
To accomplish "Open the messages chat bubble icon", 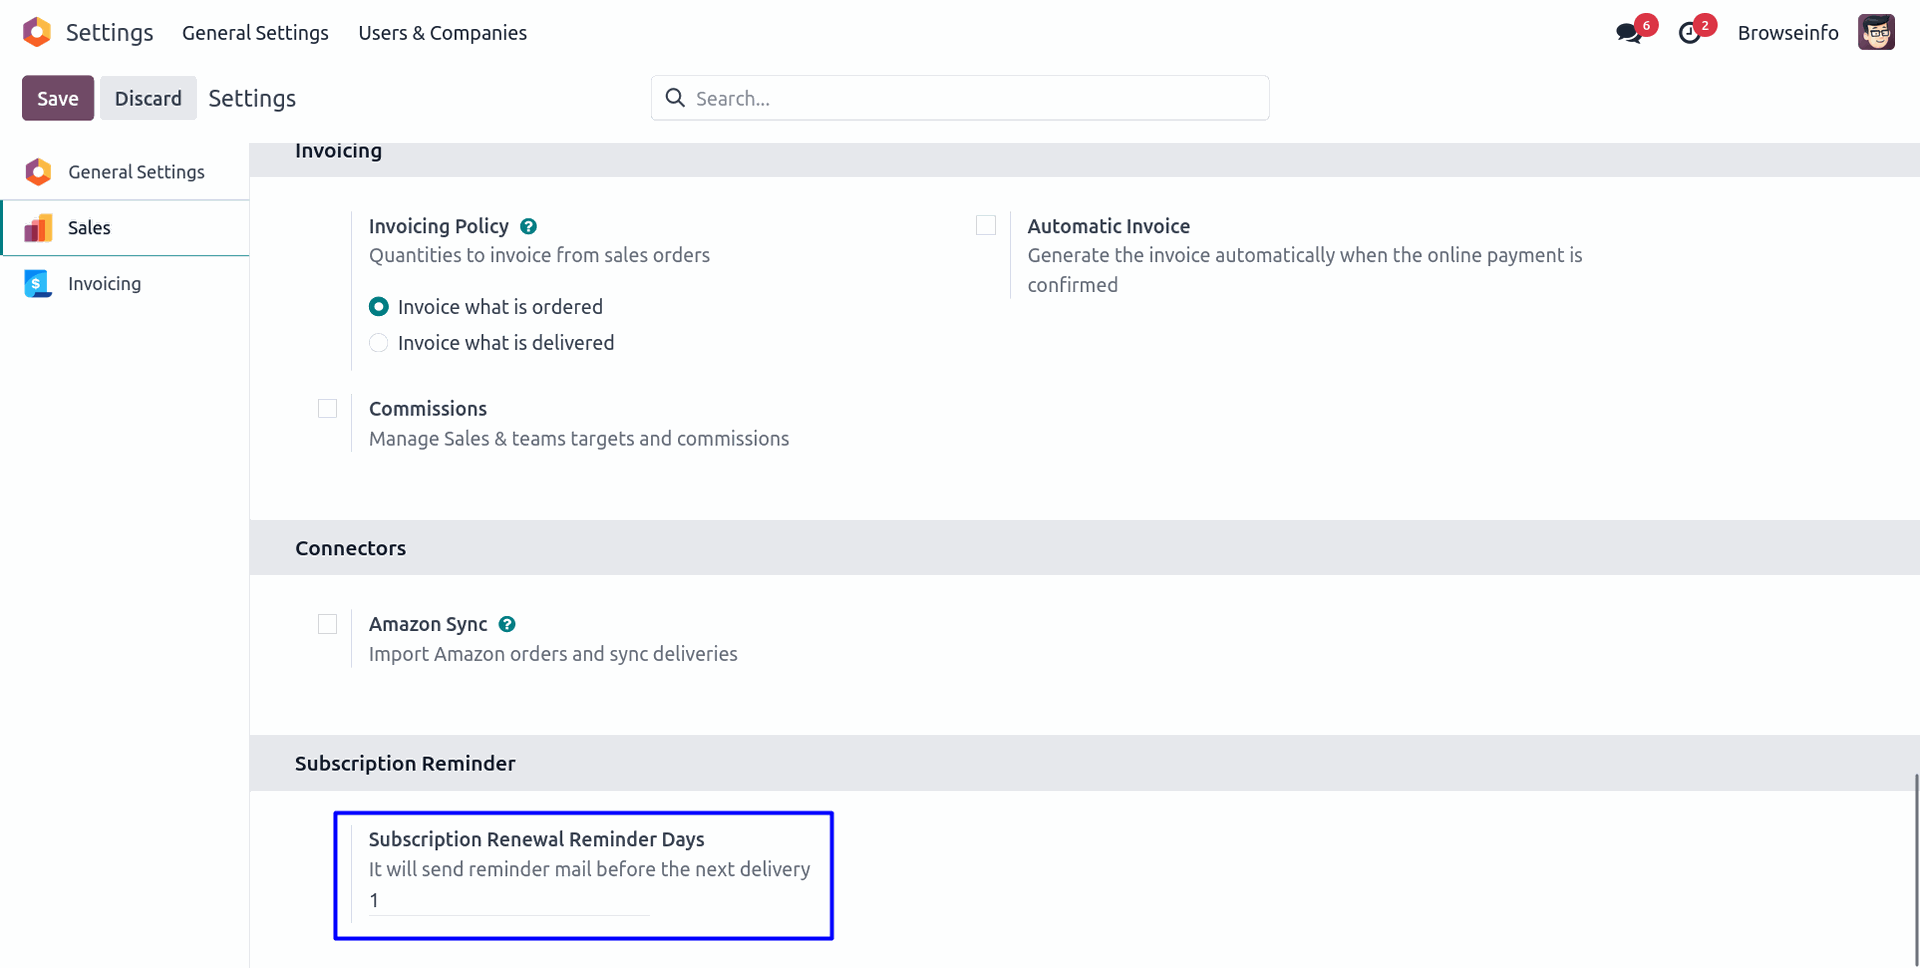I will (x=1628, y=33).
